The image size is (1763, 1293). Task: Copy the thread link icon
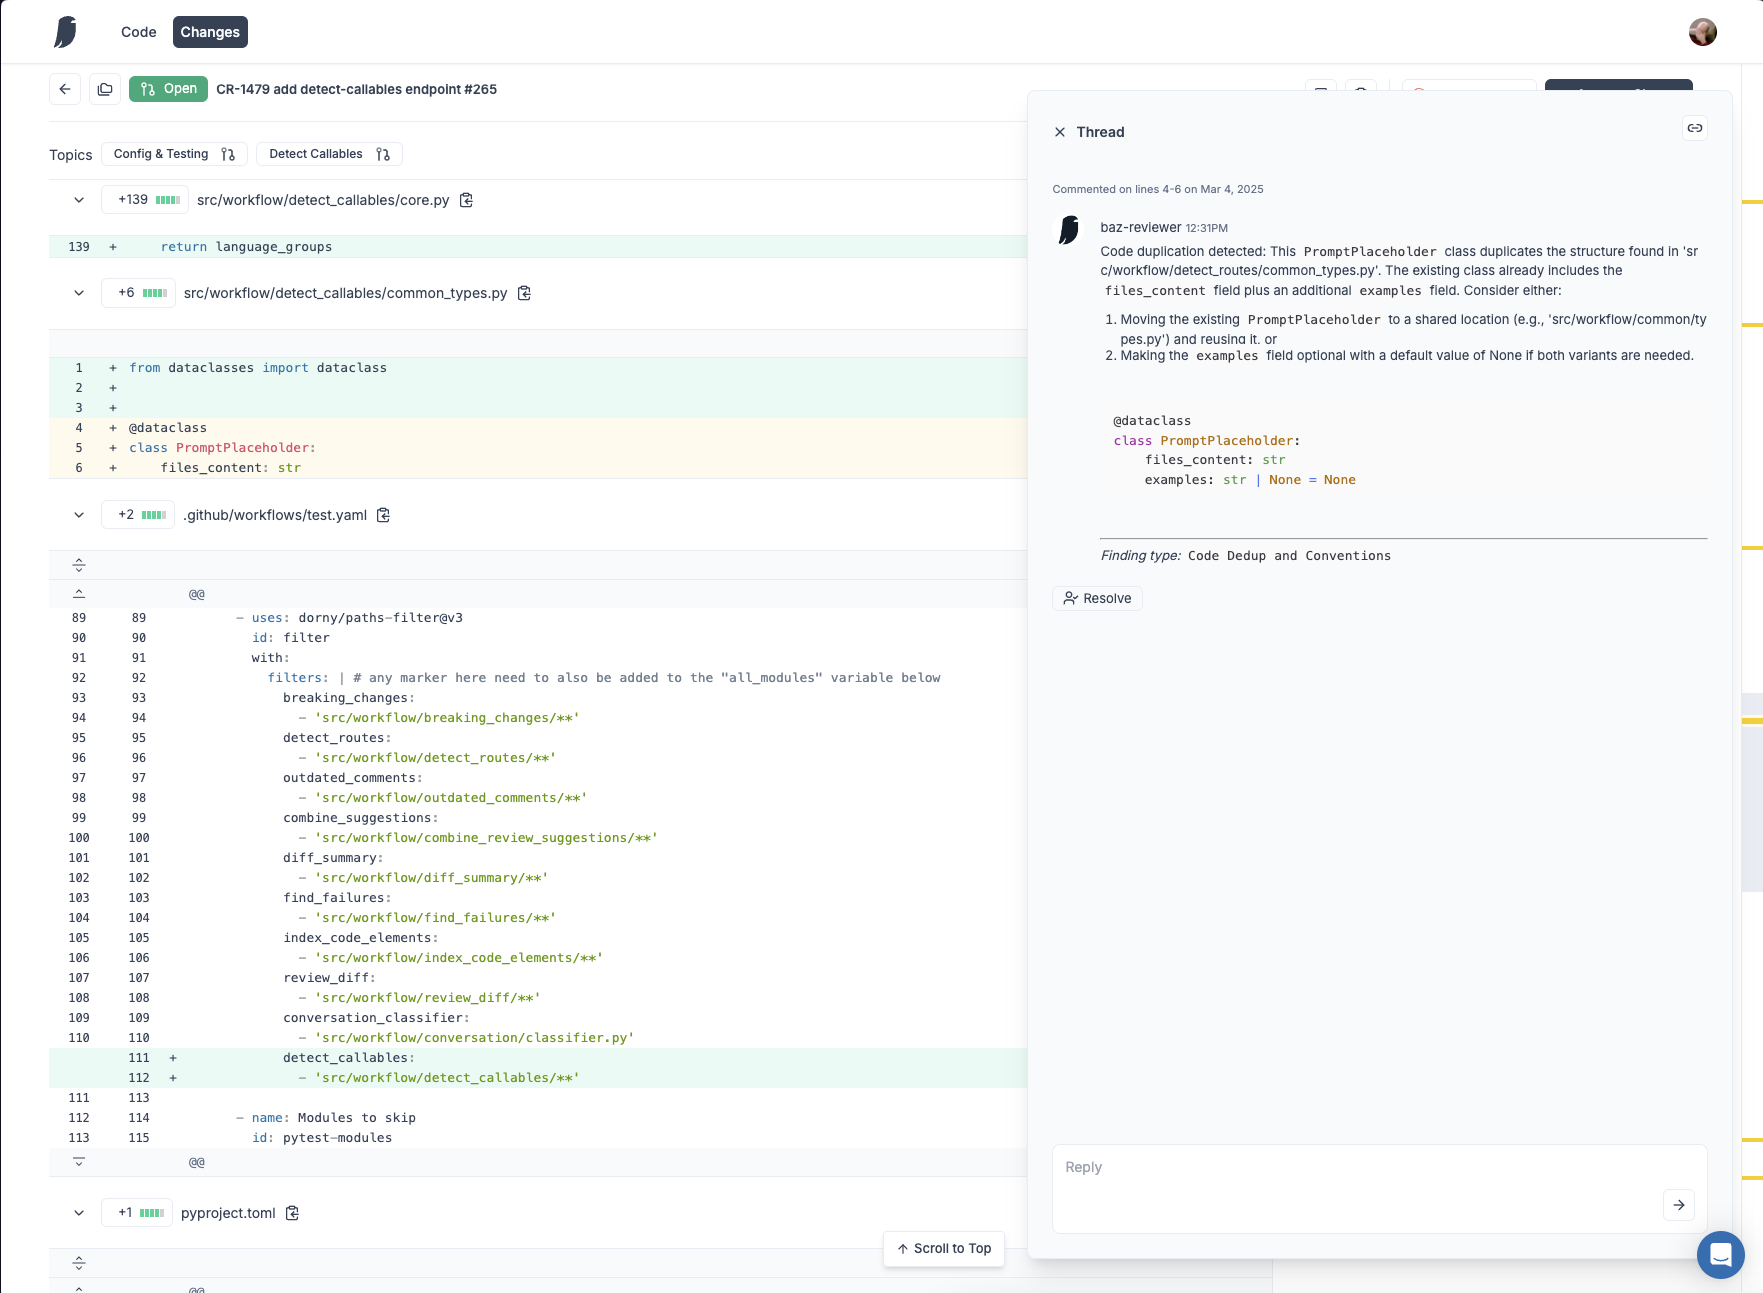1695,128
